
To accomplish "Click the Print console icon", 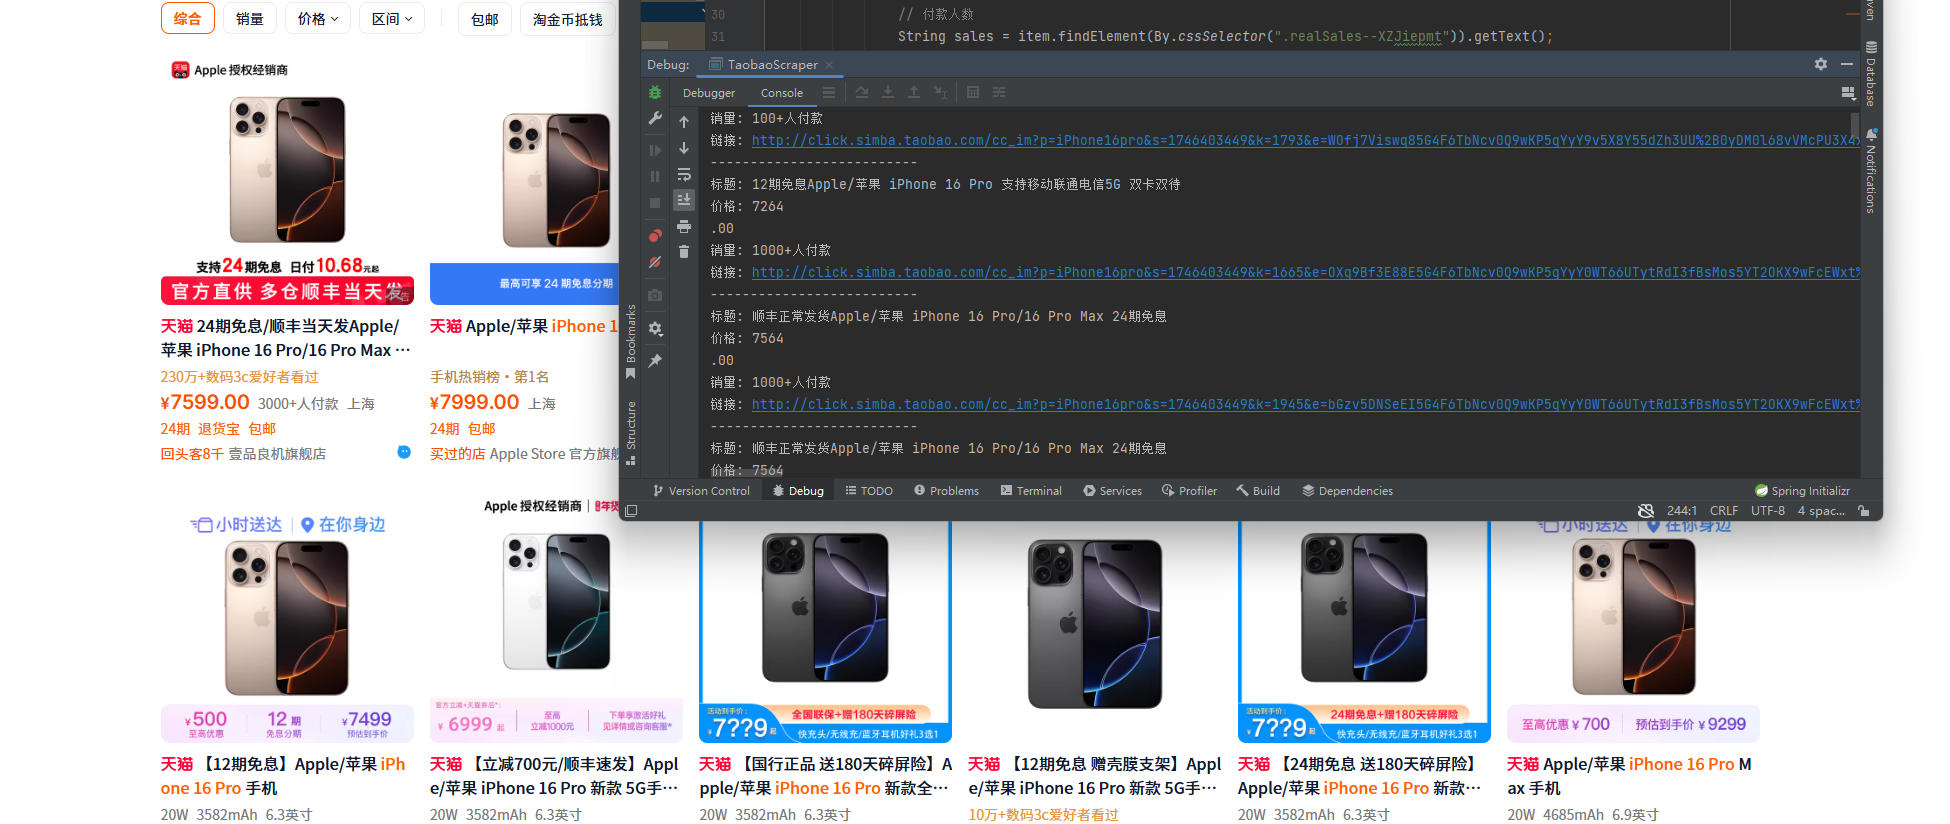I will tap(684, 226).
